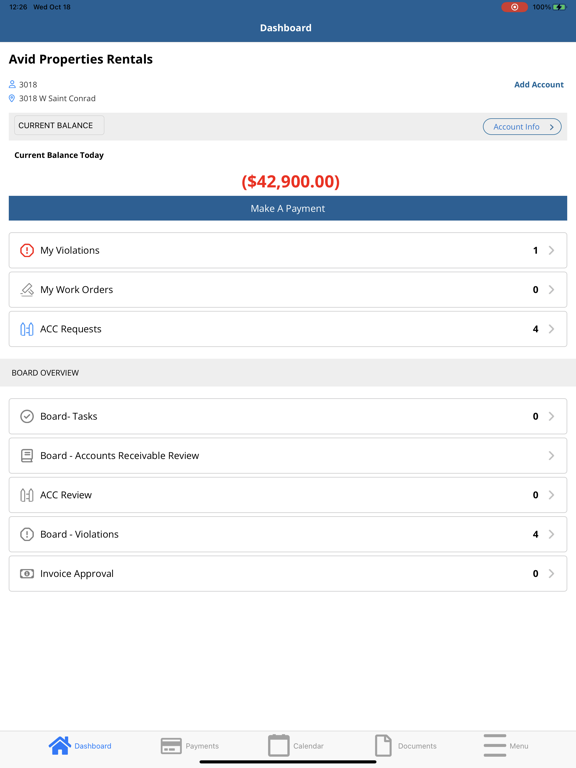Click the red screen recording indicator

pos(514,7)
